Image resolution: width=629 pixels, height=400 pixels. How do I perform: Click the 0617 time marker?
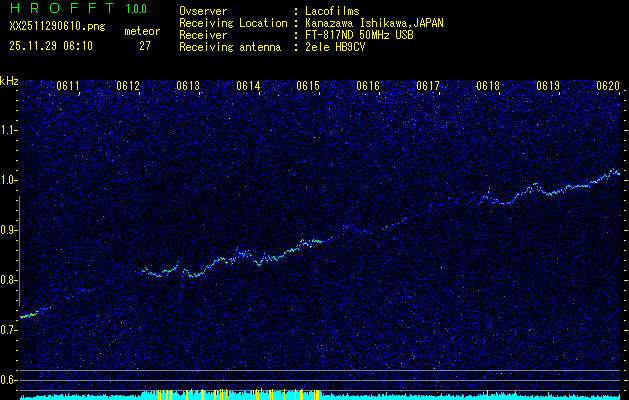tap(428, 87)
